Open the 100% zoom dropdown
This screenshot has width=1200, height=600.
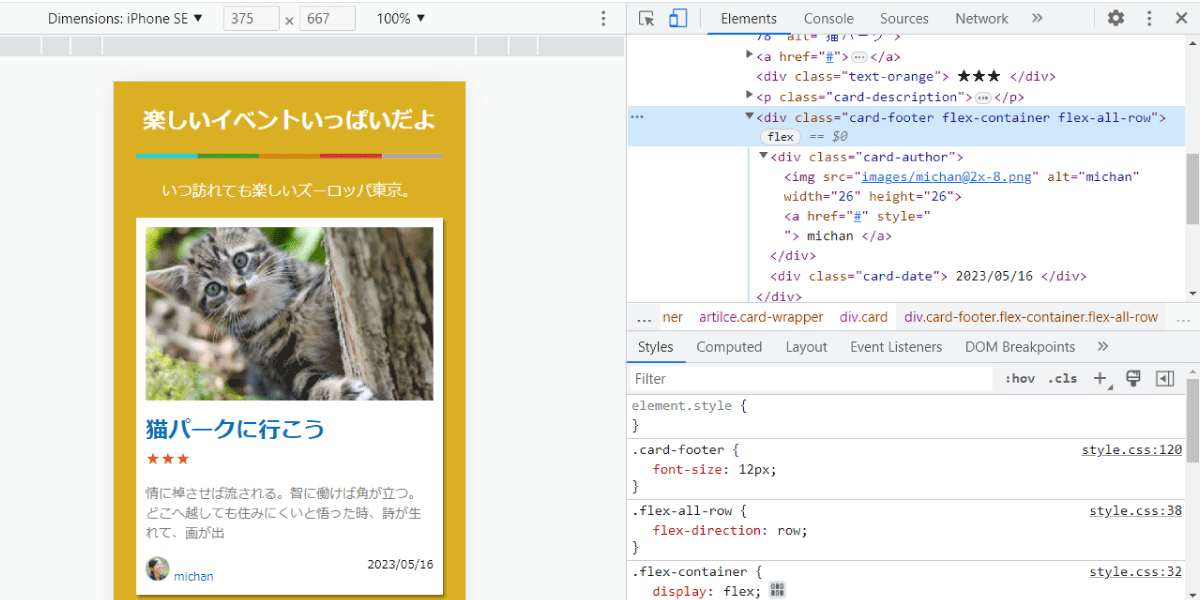pos(401,18)
